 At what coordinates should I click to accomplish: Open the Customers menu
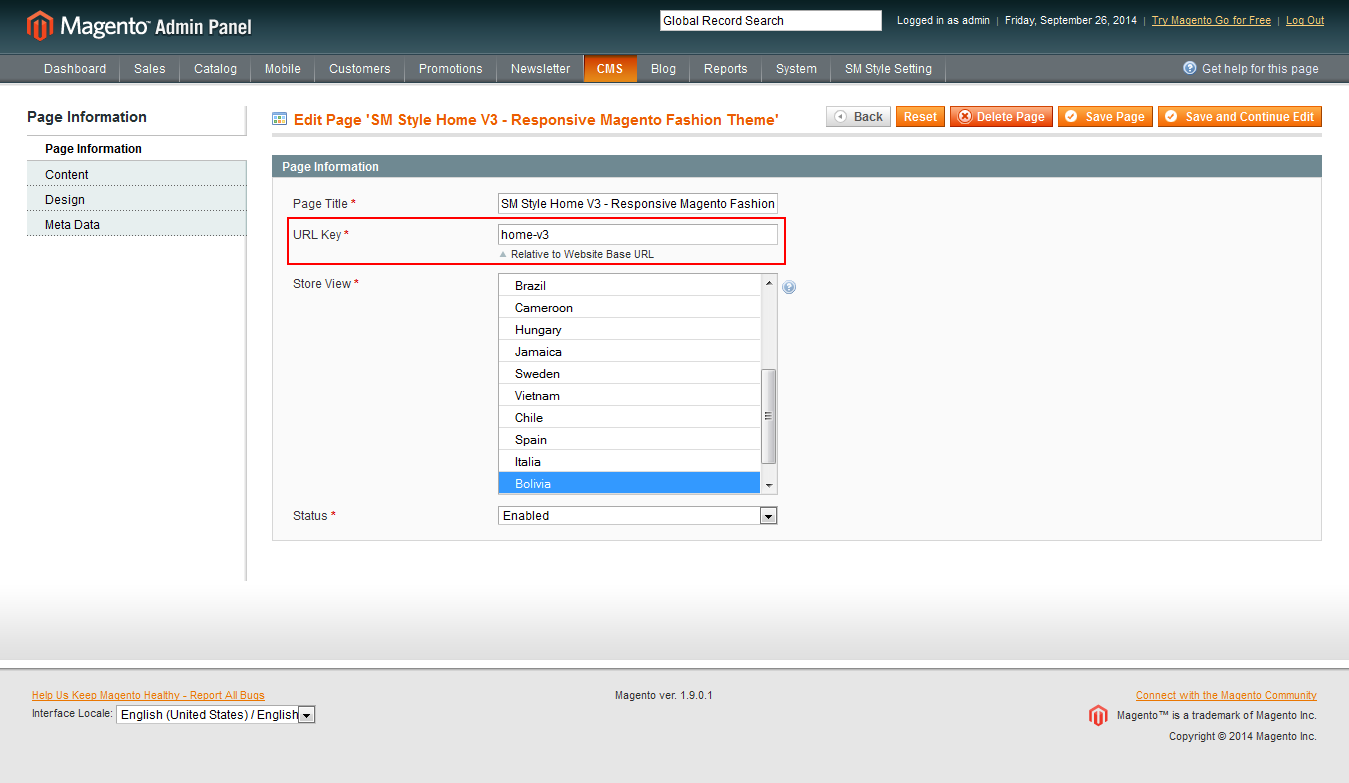coord(360,69)
